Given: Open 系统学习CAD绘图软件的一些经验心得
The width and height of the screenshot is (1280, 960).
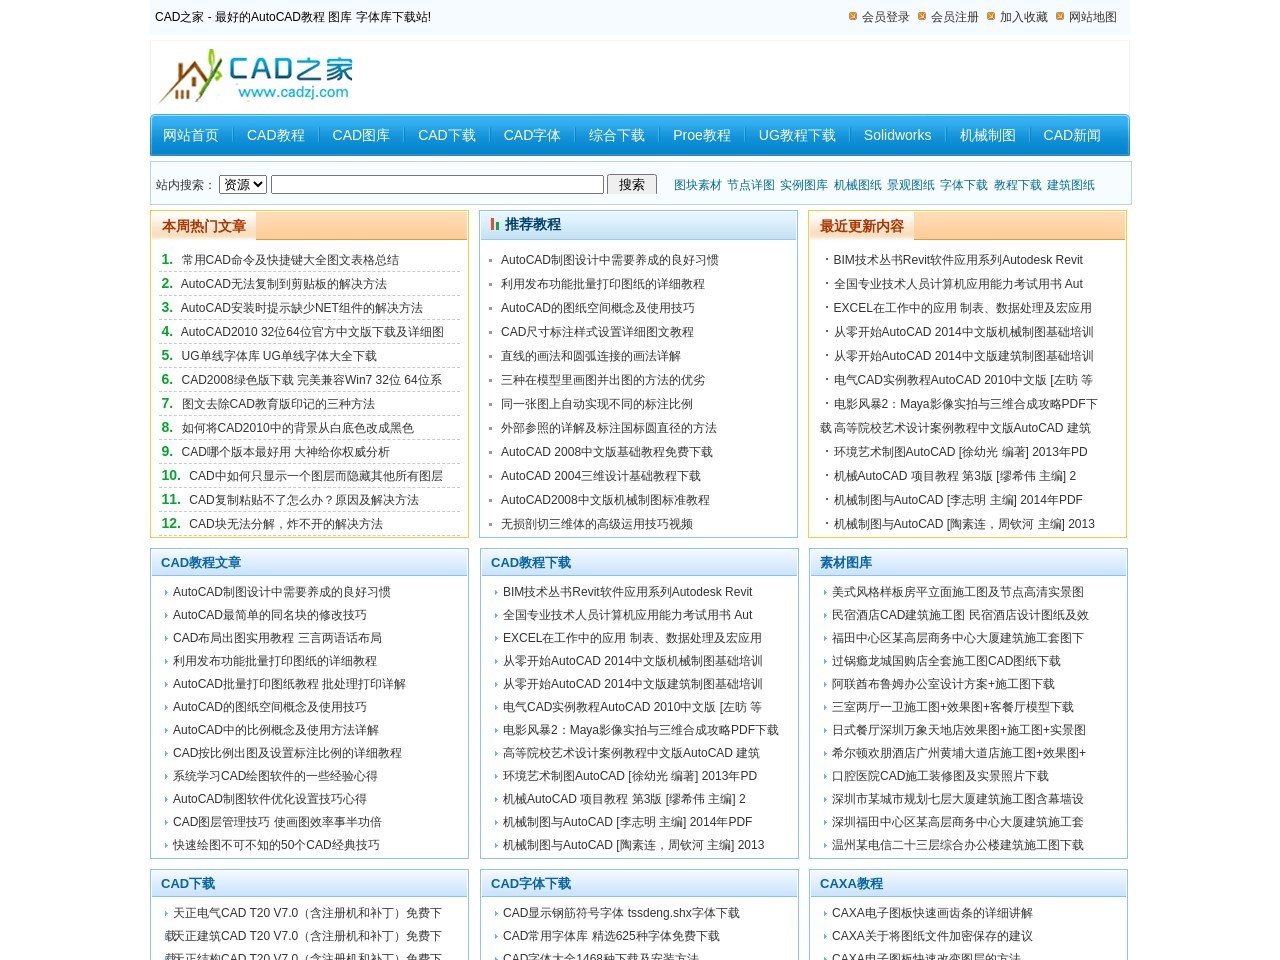Looking at the screenshot, I should 275,776.
